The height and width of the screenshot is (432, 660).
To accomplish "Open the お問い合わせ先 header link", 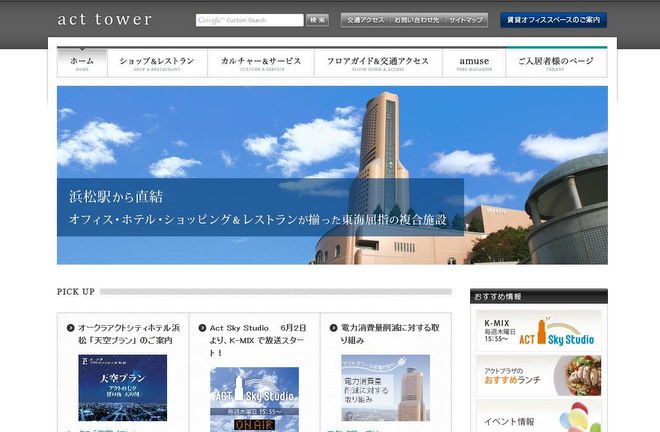I will (416, 20).
